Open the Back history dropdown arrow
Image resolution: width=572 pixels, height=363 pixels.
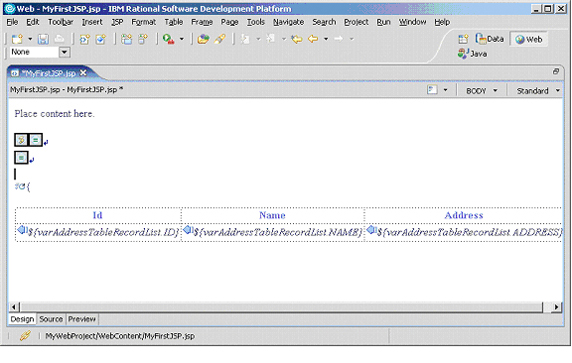pos(326,39)
